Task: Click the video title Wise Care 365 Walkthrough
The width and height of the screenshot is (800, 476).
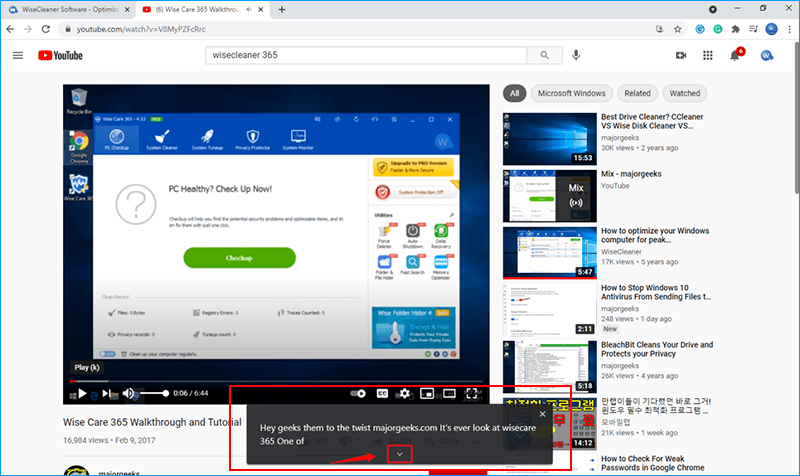Action: [x=152, y=422]
